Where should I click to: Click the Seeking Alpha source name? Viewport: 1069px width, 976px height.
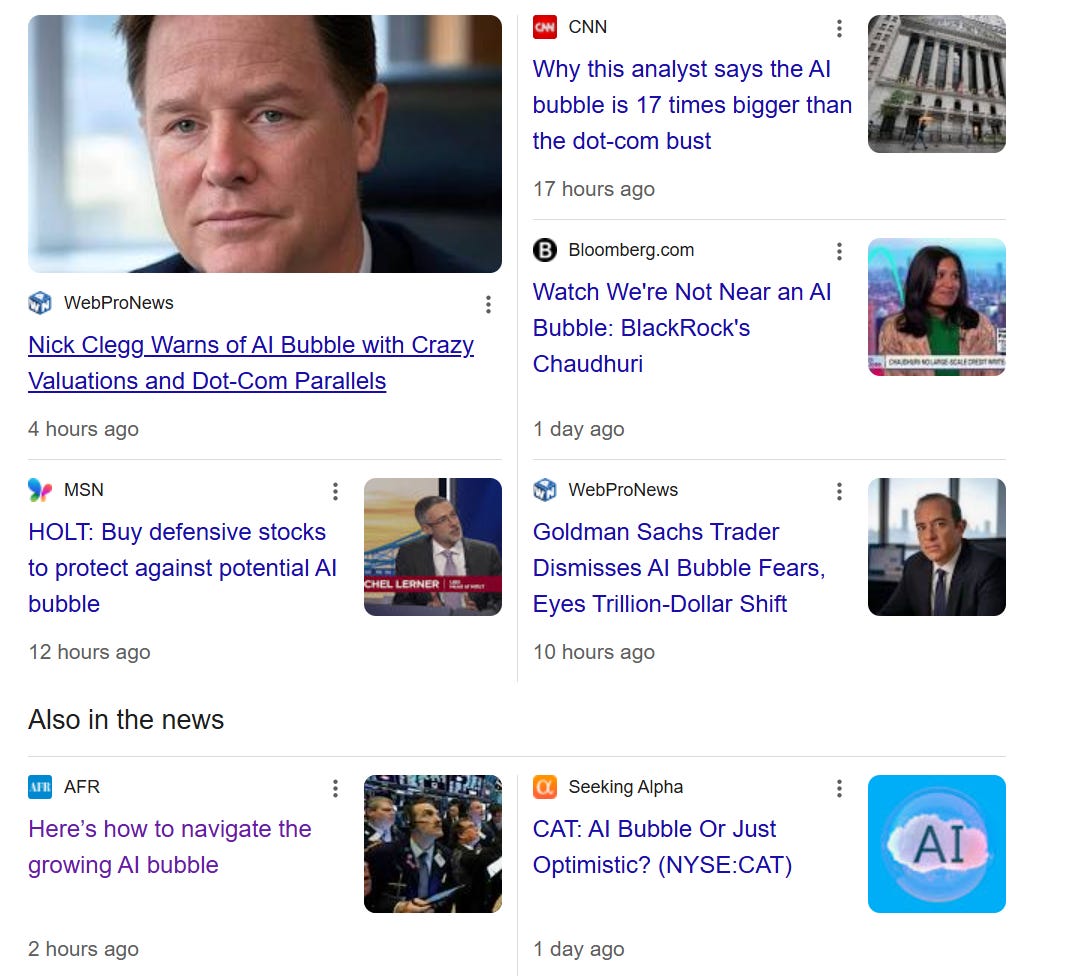pyautogui.click(x=626, y=787)
